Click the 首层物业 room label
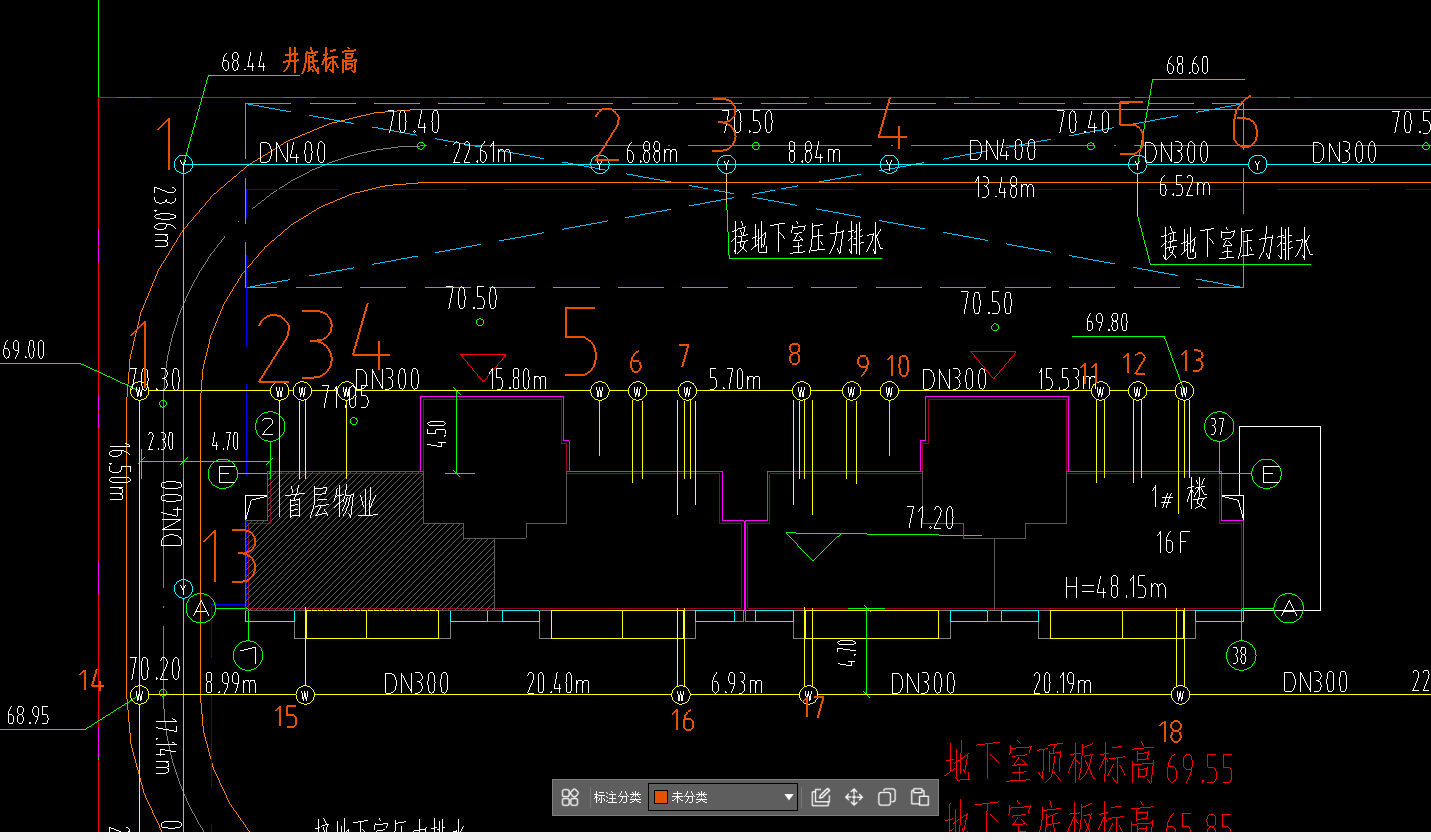The image size is (1431, 840). 332,504
